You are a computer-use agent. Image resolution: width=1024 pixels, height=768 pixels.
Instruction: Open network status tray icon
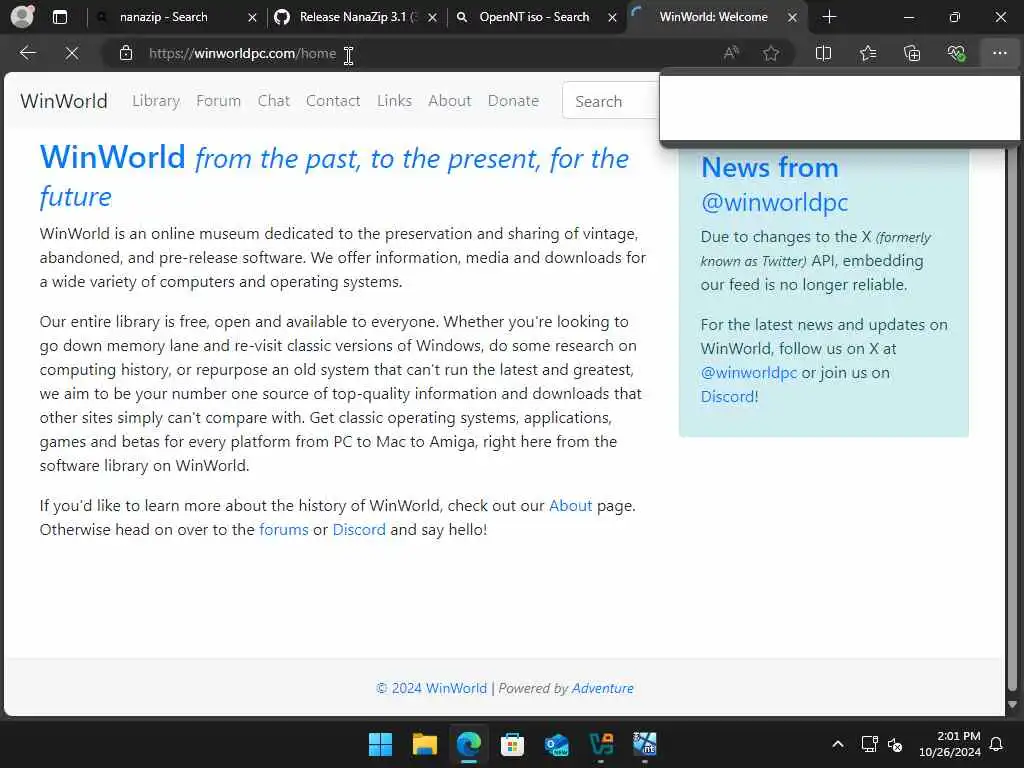coord(869,744)
